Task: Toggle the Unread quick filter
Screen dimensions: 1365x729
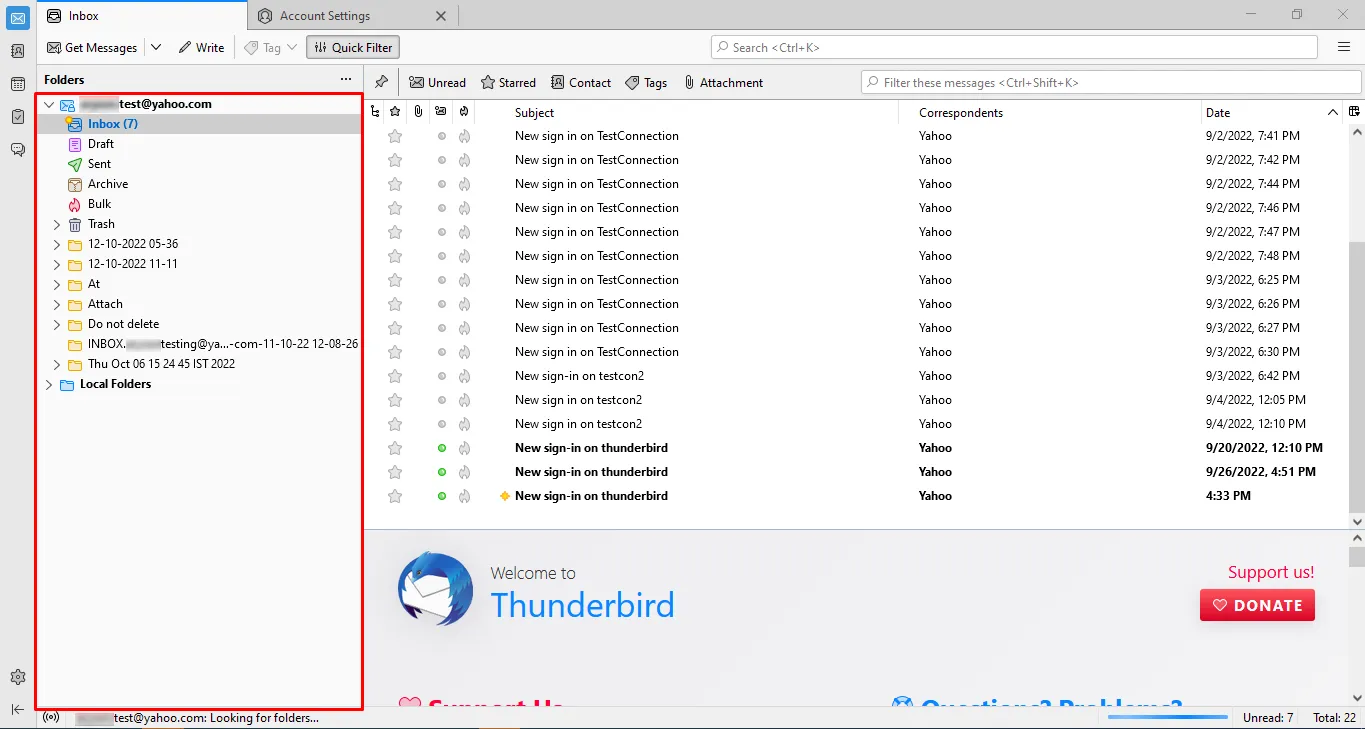Action: 437,83
